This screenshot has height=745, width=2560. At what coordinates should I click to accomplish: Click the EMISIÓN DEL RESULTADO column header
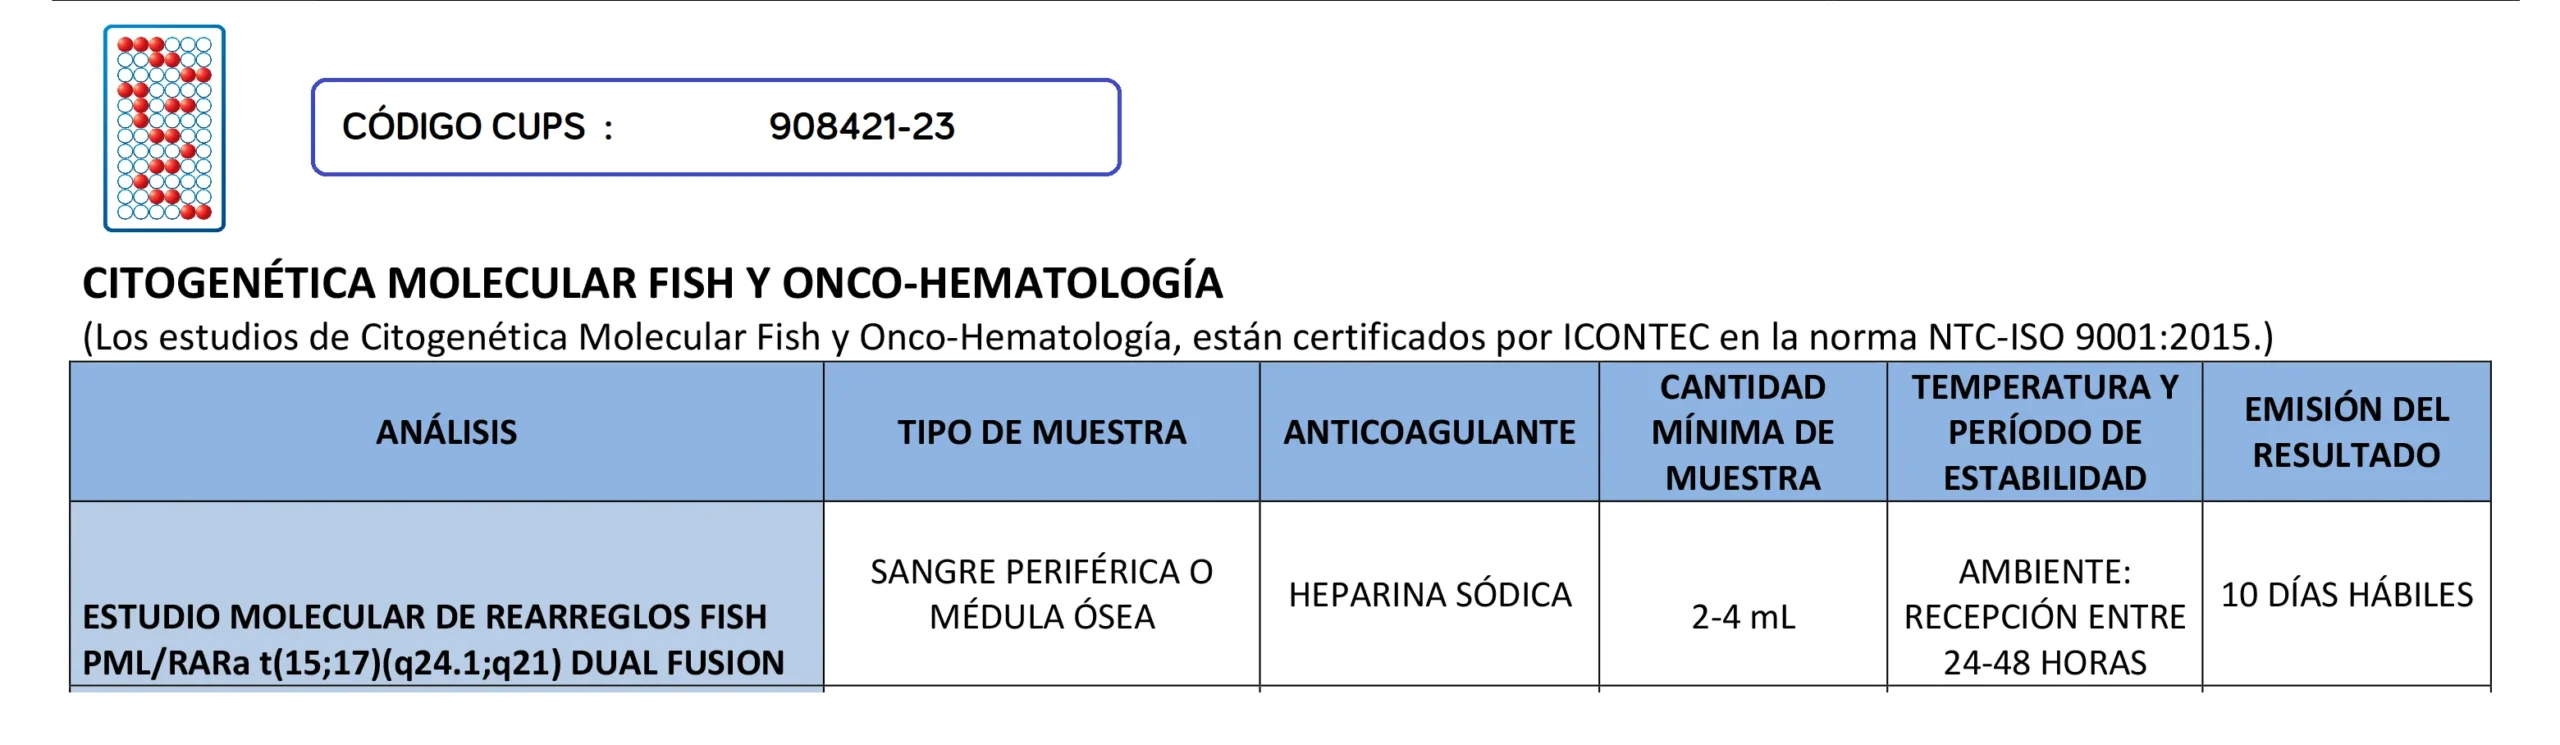[x=2346, y=432]
